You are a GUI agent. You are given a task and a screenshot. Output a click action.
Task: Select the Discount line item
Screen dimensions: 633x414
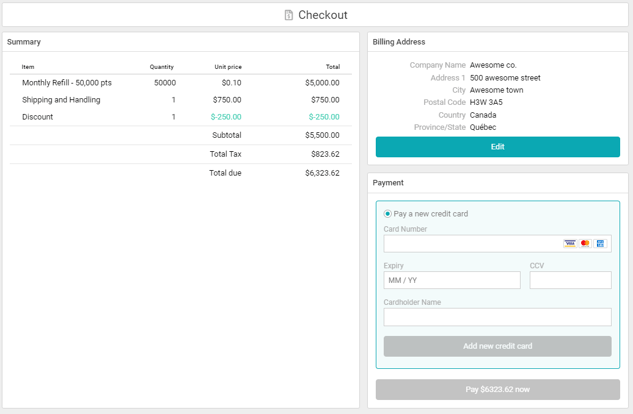38,117
